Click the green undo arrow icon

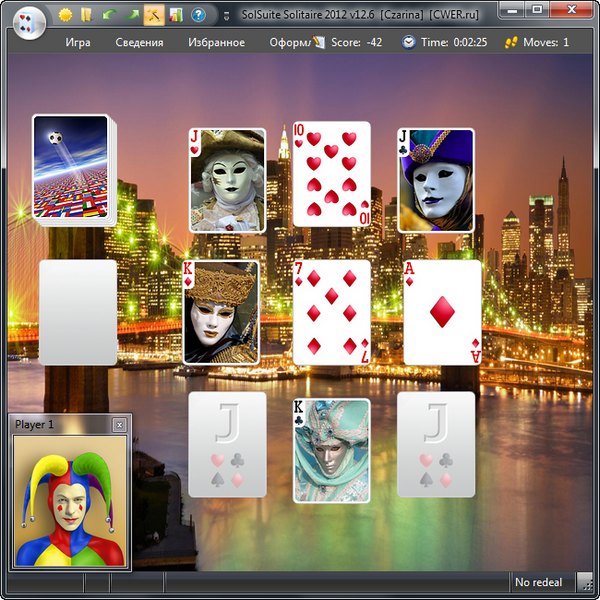coord(109,15)
